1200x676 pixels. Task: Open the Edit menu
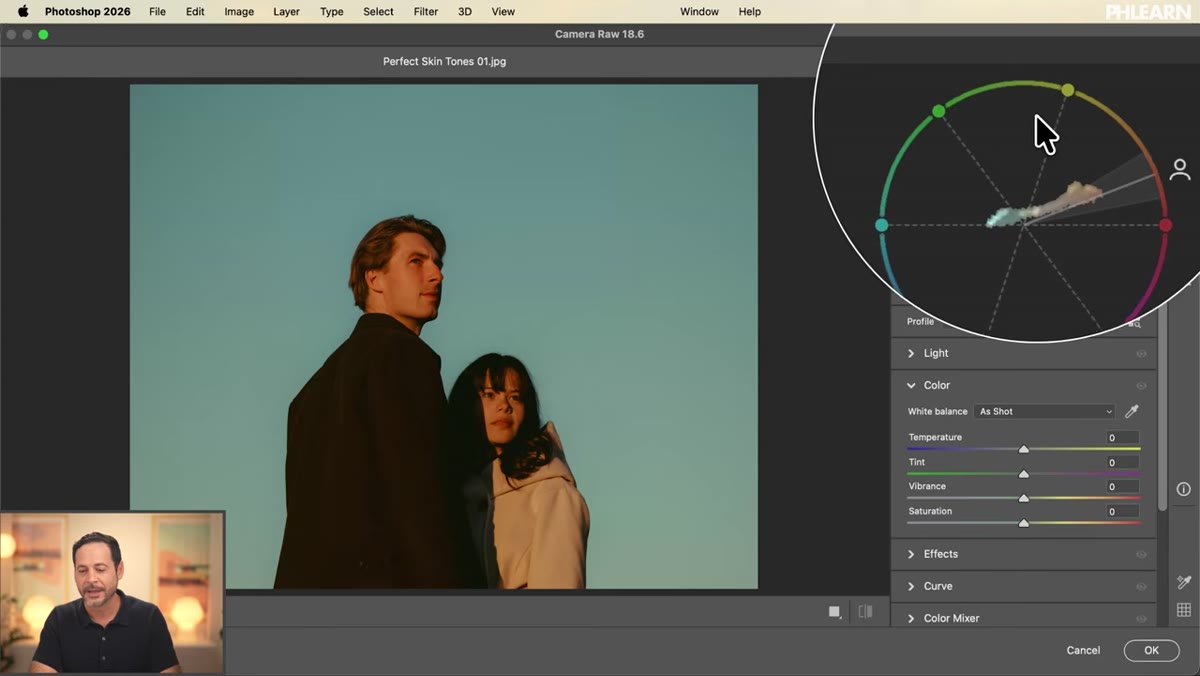(195, 11)
